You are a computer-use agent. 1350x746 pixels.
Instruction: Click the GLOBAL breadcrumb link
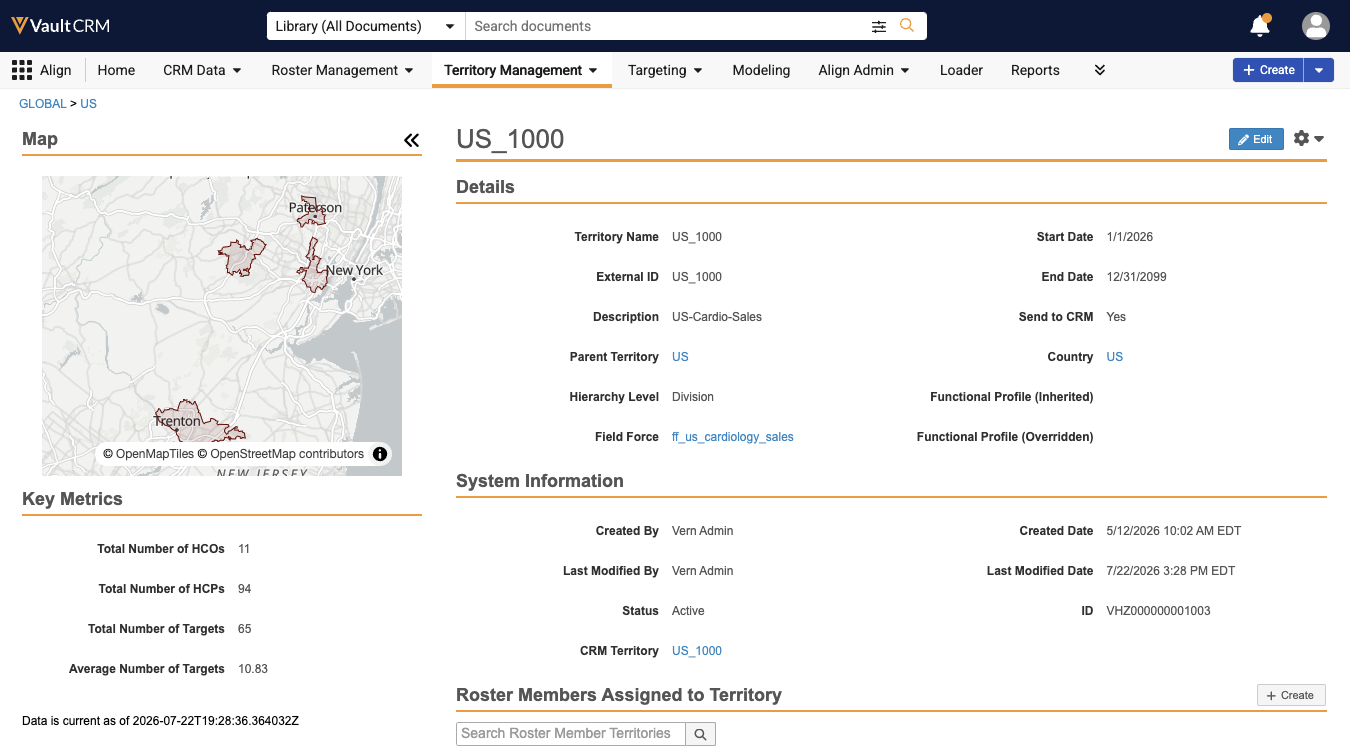43,104
